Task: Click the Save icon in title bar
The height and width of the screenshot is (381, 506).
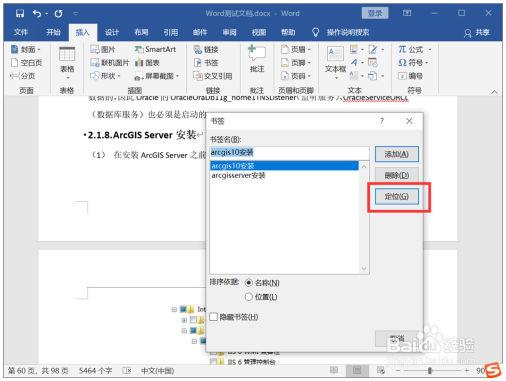Action: click(20, 13)
